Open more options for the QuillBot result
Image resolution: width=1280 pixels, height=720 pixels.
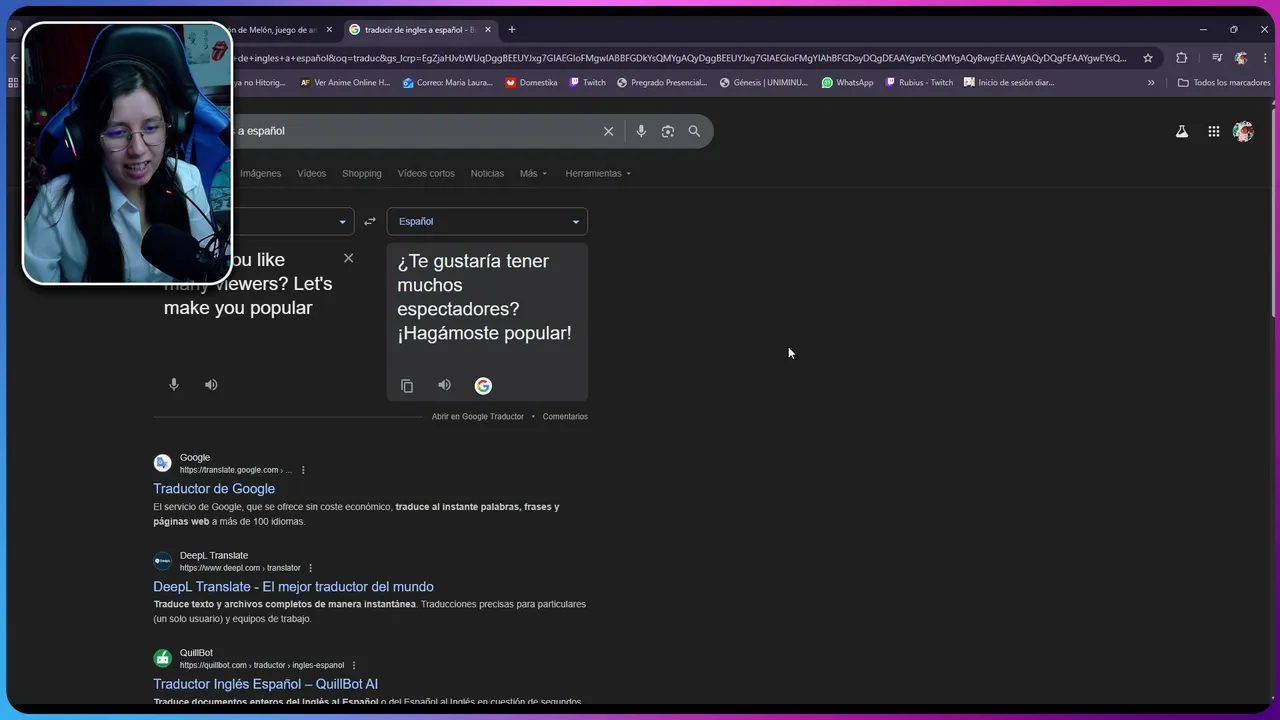354,665
